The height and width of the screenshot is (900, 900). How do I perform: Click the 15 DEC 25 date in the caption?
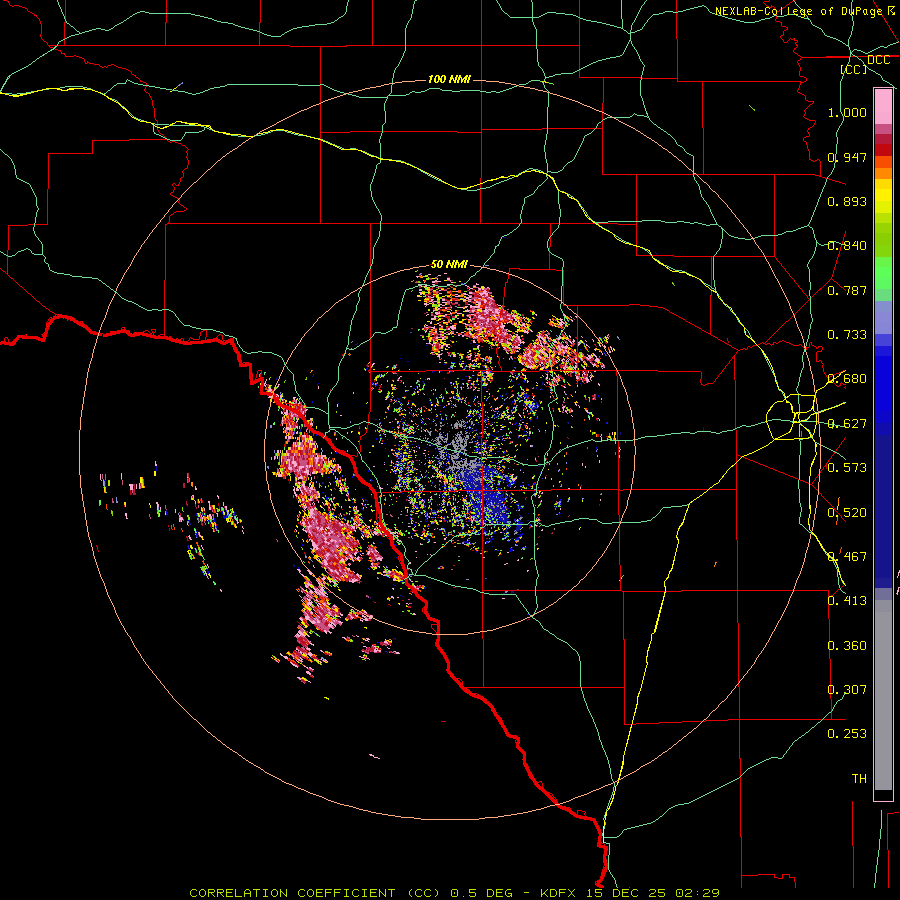click(x=627, y=893)
